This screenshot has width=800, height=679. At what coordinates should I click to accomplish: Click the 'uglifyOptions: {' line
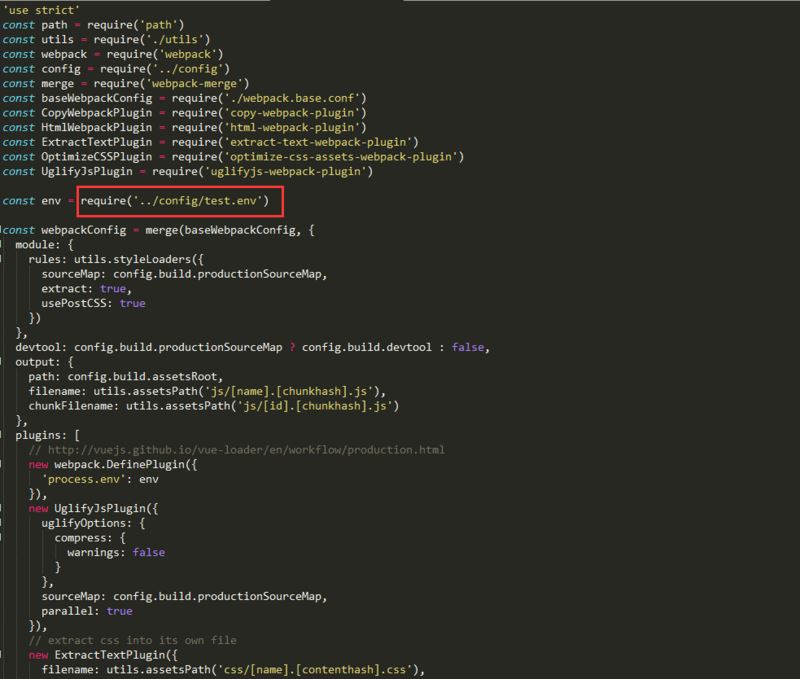tap(93, 523)
